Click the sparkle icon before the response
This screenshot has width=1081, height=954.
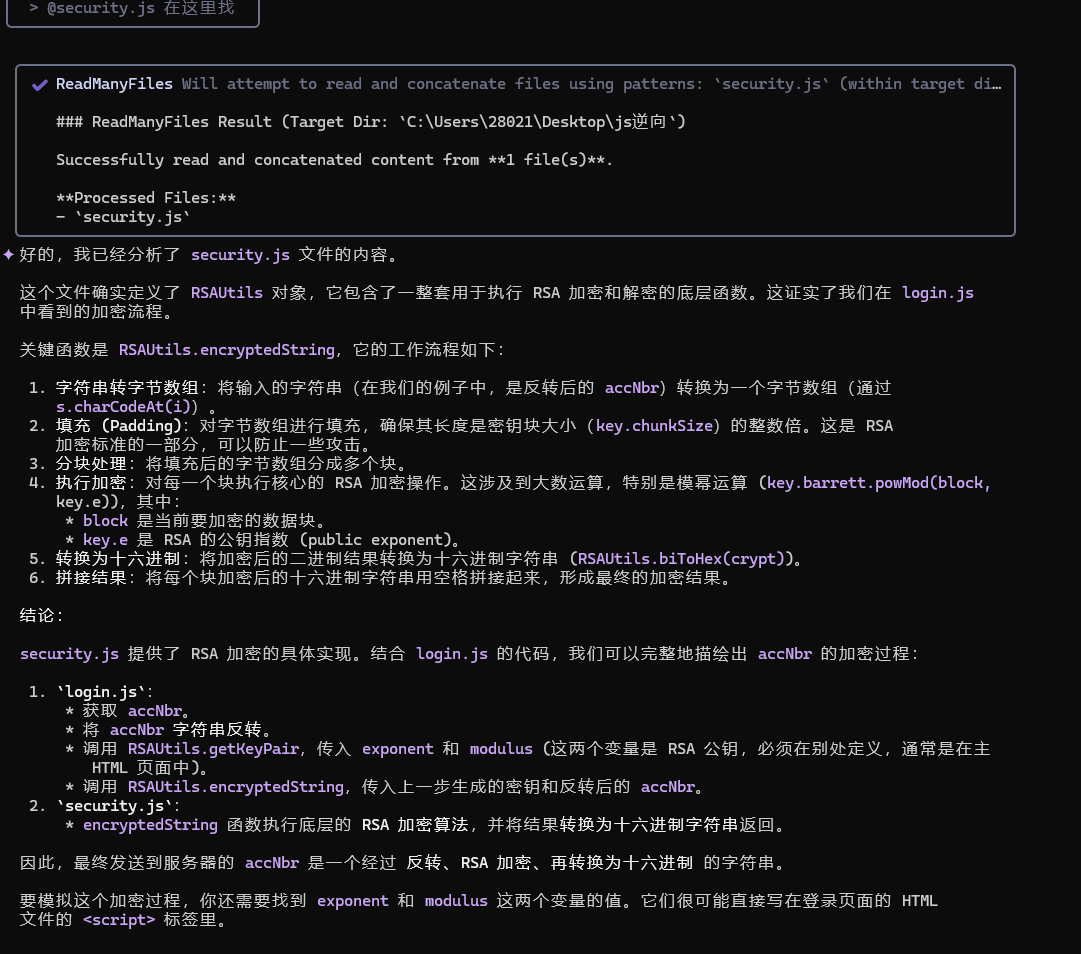(x=8, y=255)
